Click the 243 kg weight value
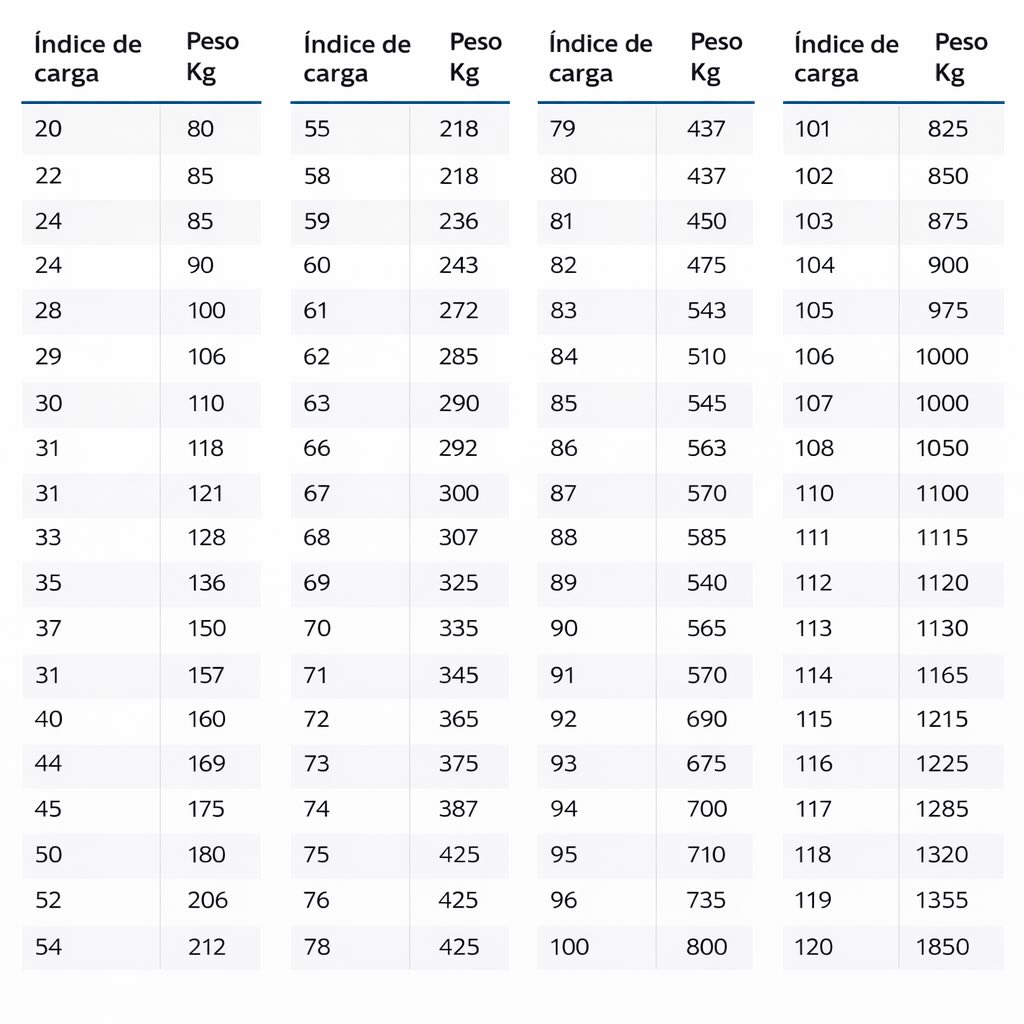The width and height of the screenshot is (1024, 1024). pos(458,265)
